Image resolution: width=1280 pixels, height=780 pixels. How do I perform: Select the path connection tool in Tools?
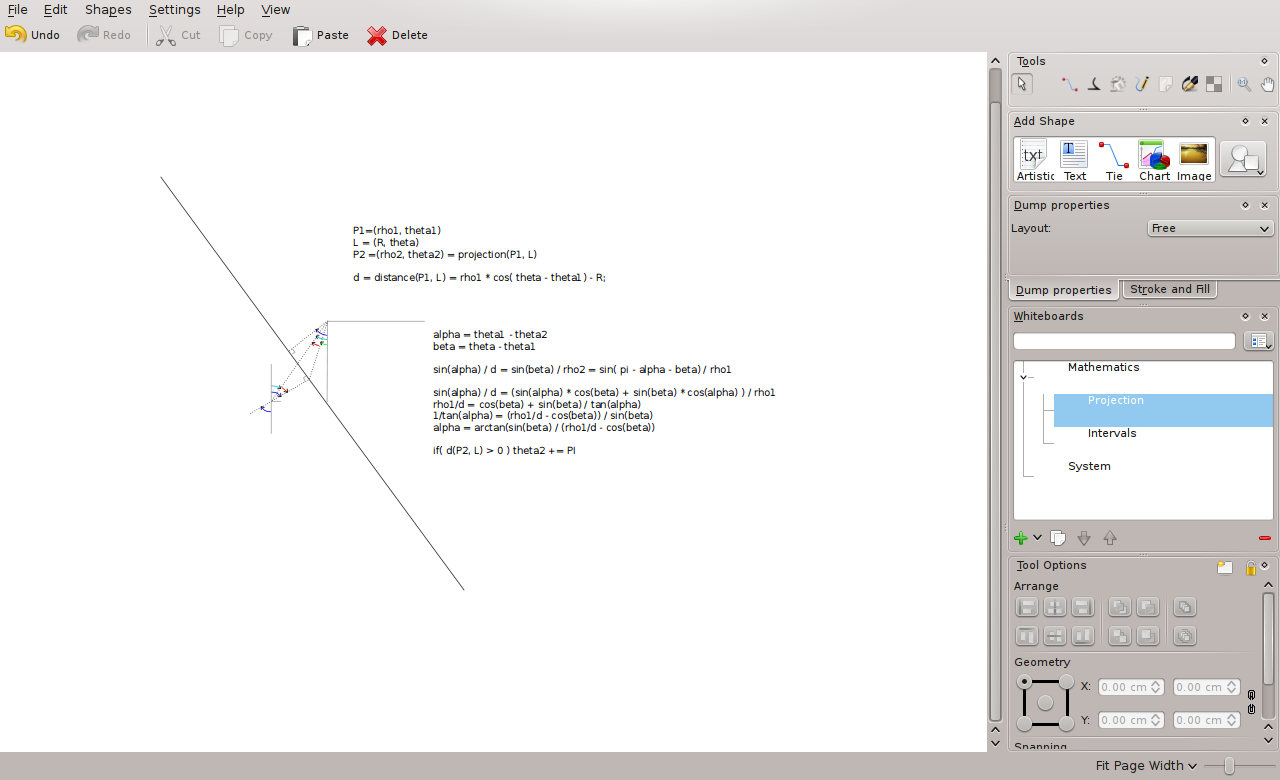pos(1069,85)
